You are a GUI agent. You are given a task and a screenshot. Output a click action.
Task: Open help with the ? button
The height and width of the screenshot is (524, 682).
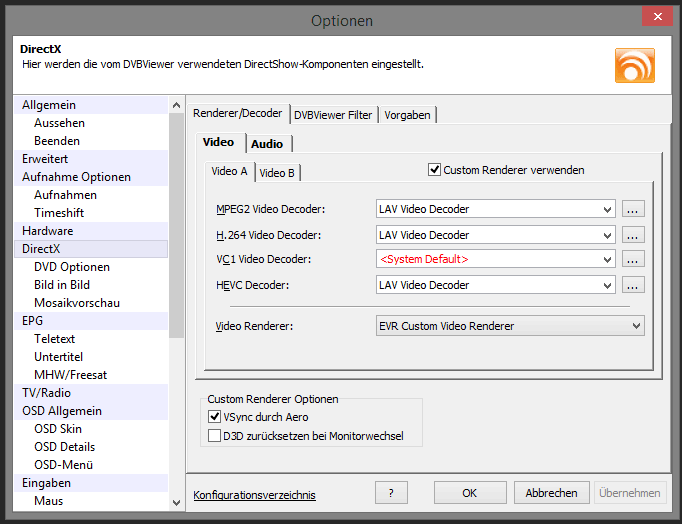[x=391, y=493]
